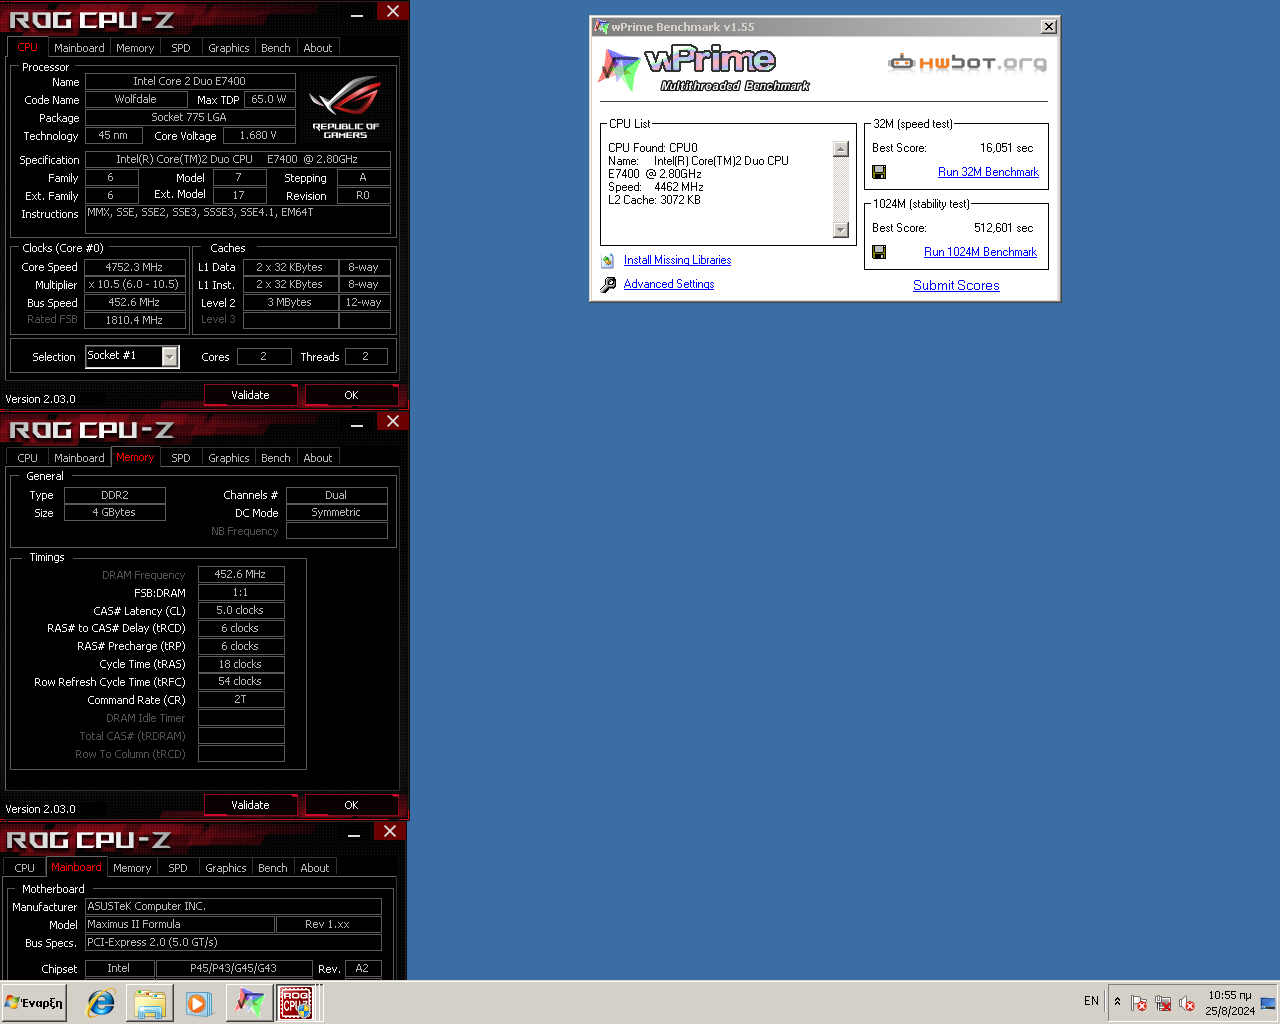This screenshot has height=1024, width=1280.
Task: Click the Install Missing Libraries link
Action: (677, 260)
